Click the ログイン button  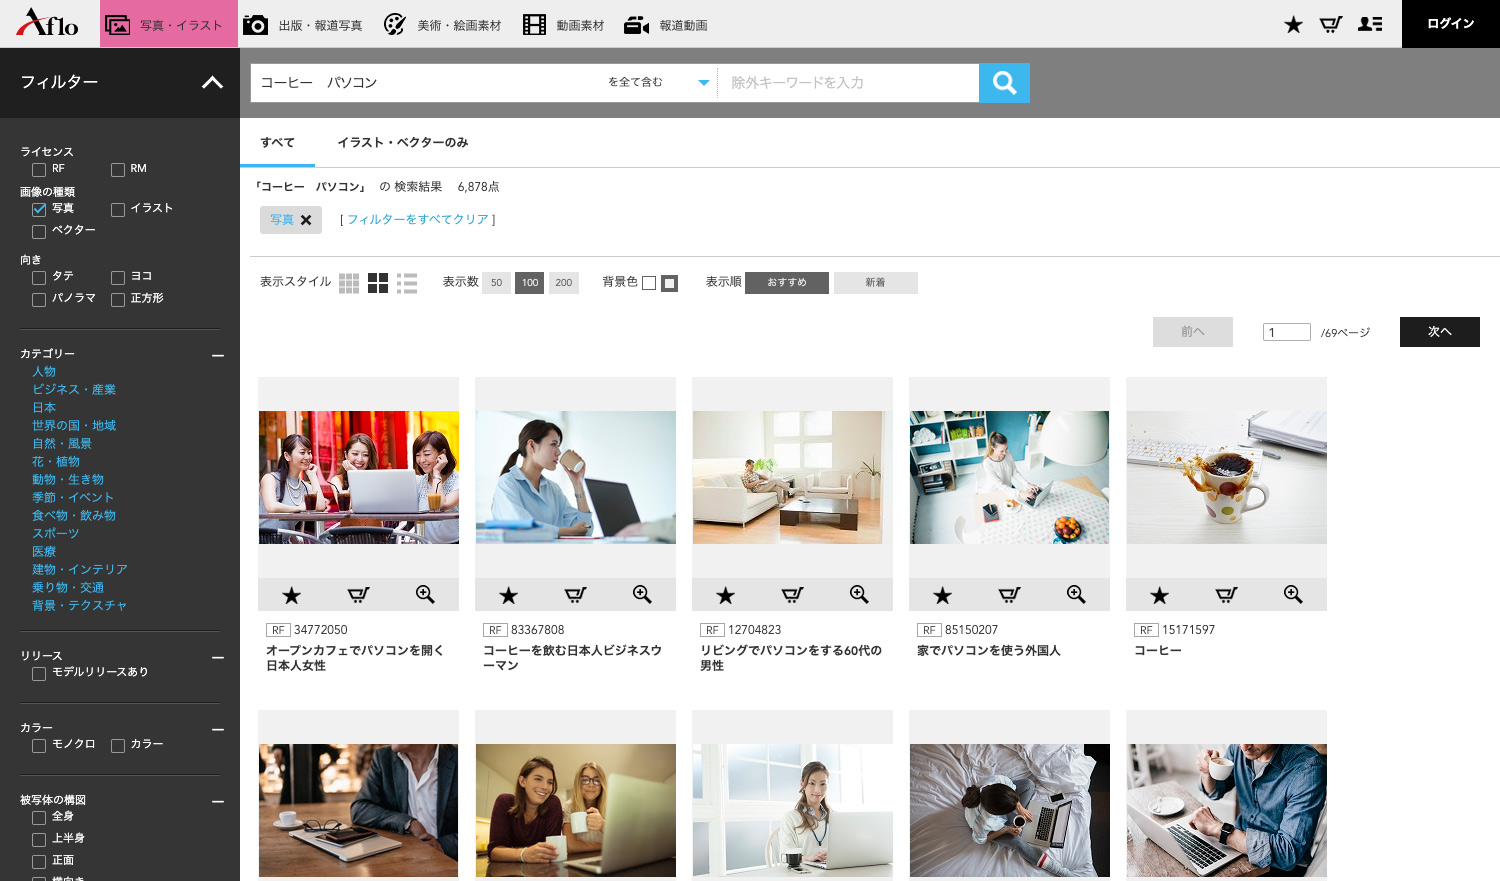click(1451, 24)
